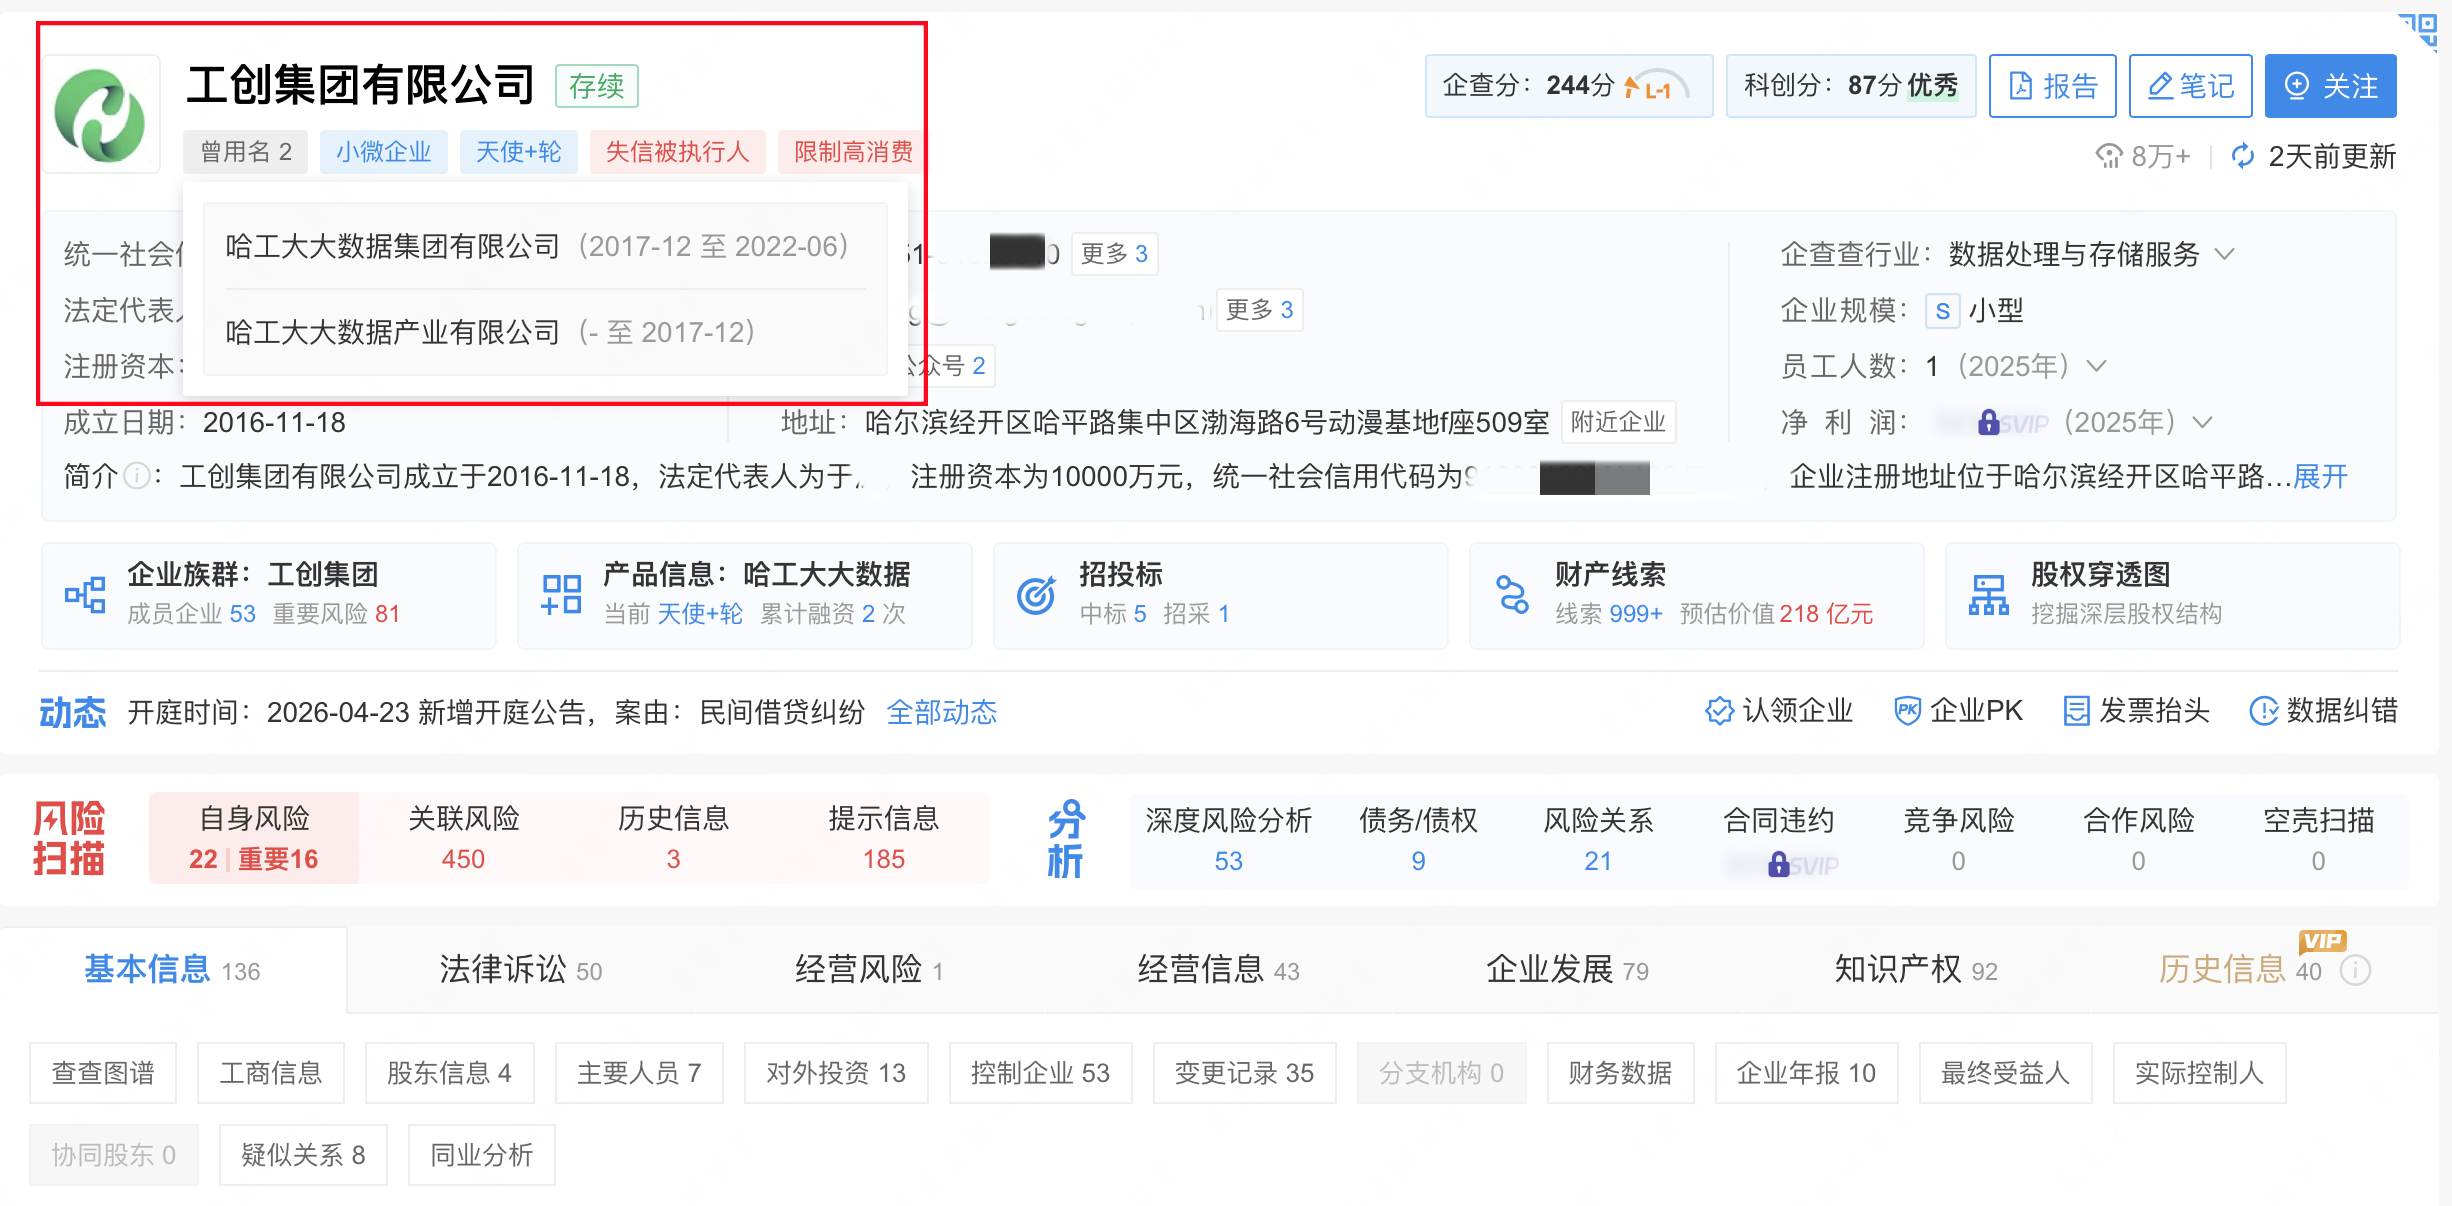
Task: Open 企业年报 10 section
Action: [1806, 1073]
